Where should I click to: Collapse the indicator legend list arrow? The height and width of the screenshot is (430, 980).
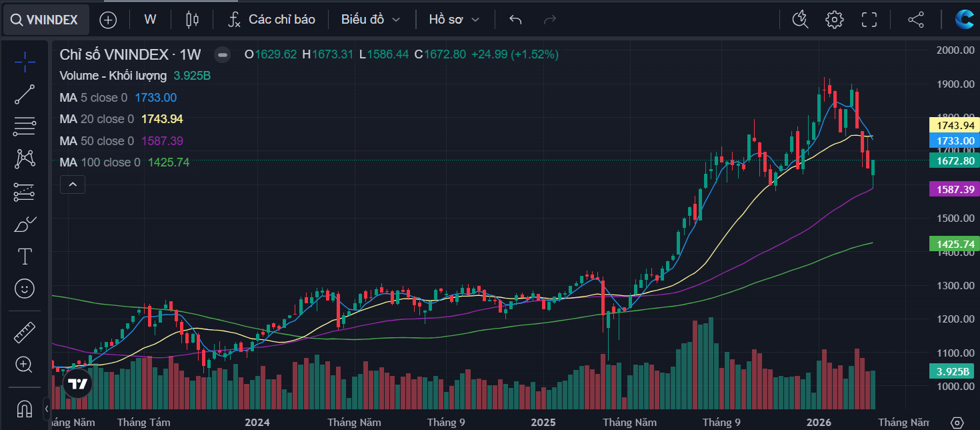pyautogui.click(x=72, y=184)
